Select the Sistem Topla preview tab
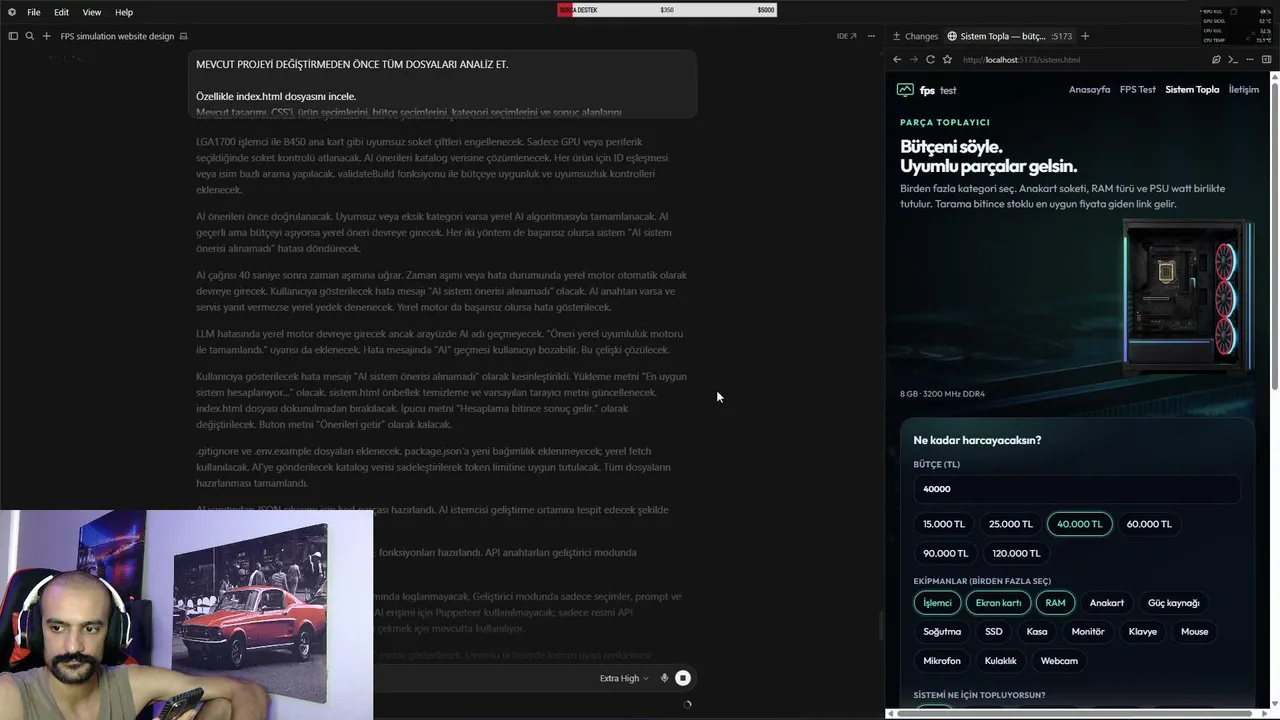The height and width of the screenshot is (720, 1280). coord(1010,36)
